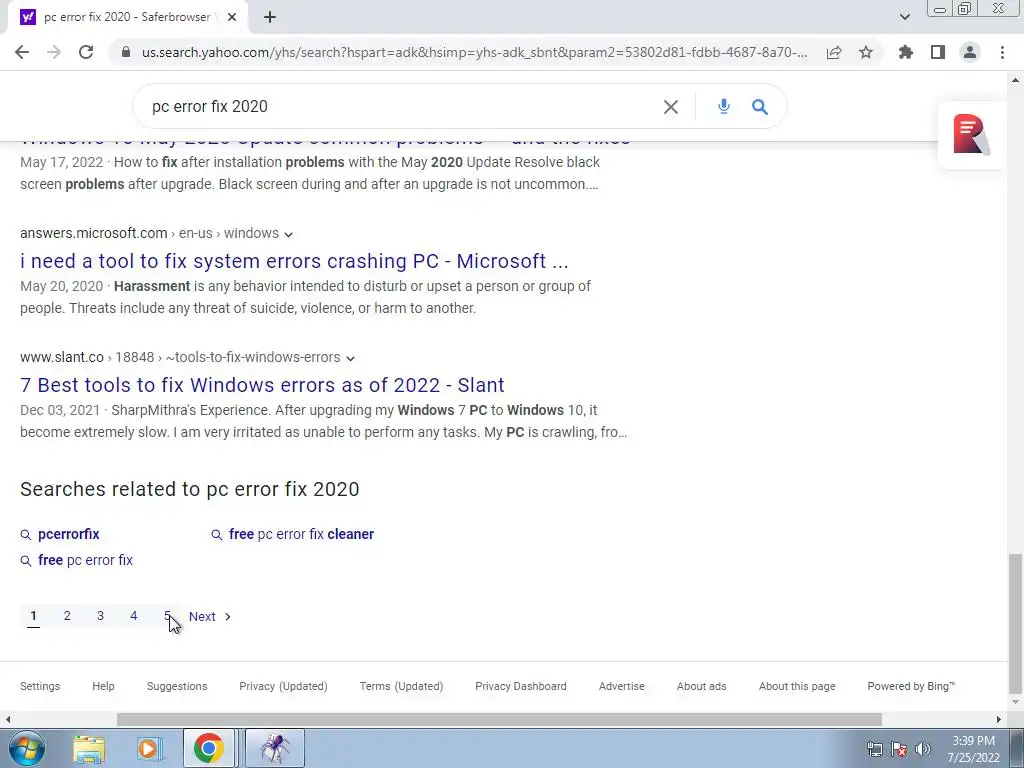Go back using the browser back arrow

click(x=22, y=52)
